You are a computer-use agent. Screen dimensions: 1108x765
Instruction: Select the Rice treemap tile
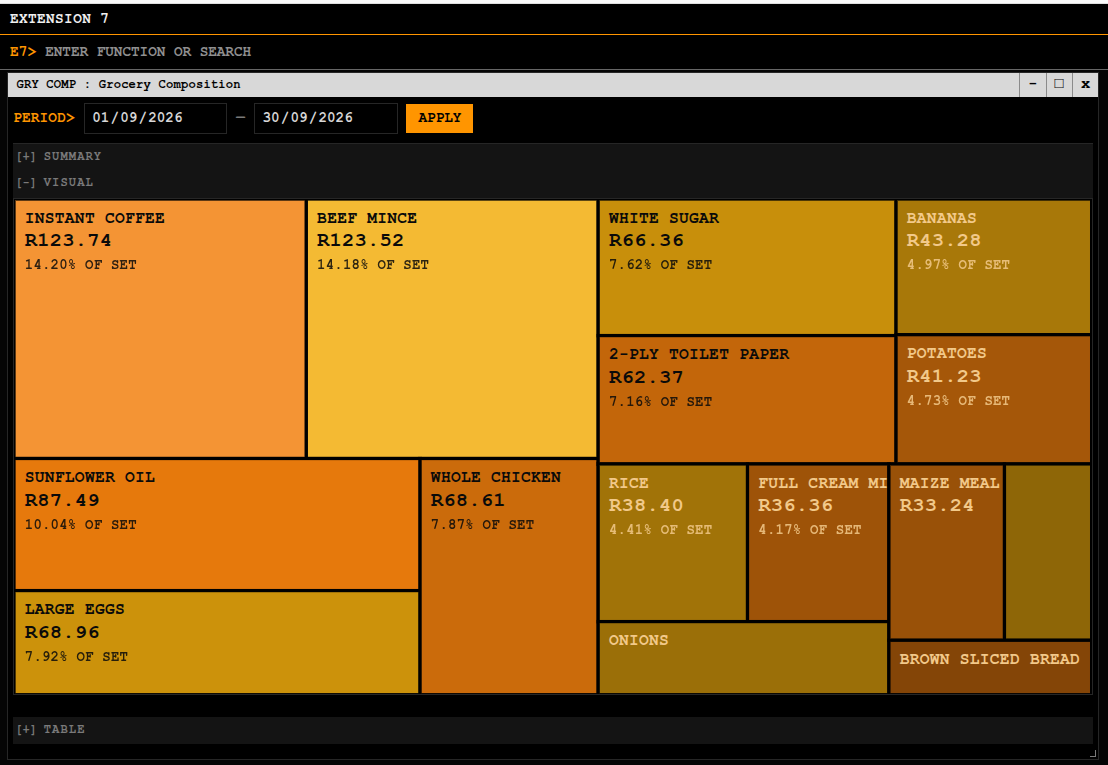(673, 542)
